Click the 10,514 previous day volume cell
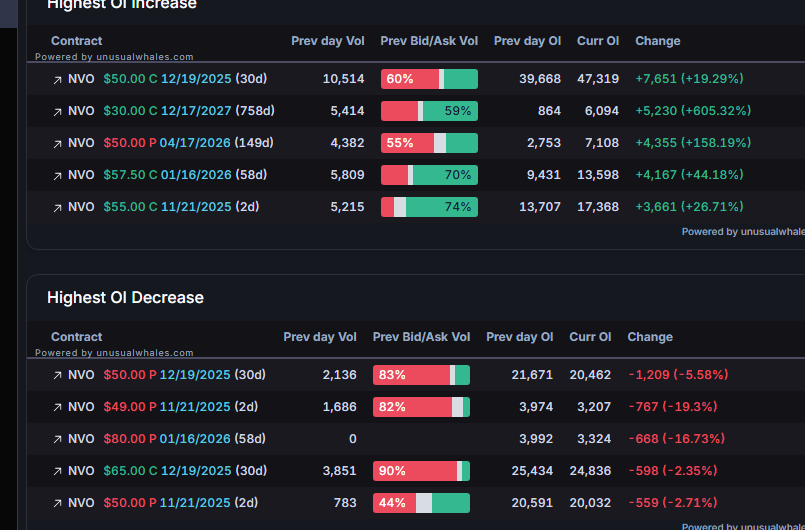Image resolution: width=805 pixels, height=530 pixels. pos(343,79)
